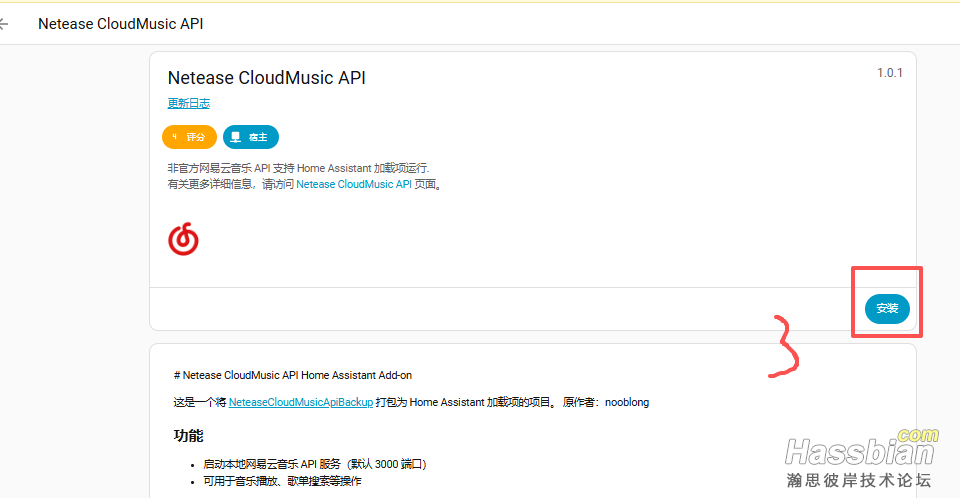The width and height of the screenshot is (960, 498).
Task: Click the author text 原作者：nooblong
Action: (606, 402)
